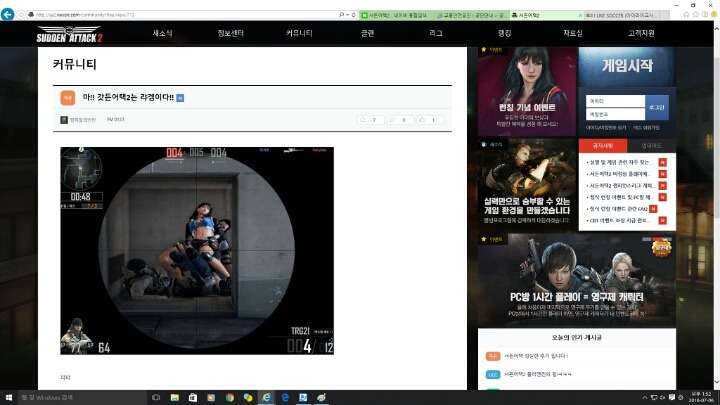Open the dark soldier promotional banner
The width and height of the screenshot is (720, 405).
pyautogui.click(x=527, y=184)
